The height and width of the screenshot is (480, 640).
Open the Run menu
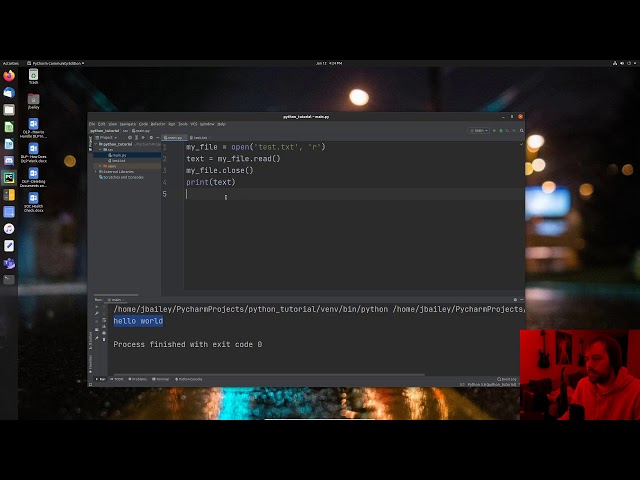pyautogui.click(x=171, y=124)
